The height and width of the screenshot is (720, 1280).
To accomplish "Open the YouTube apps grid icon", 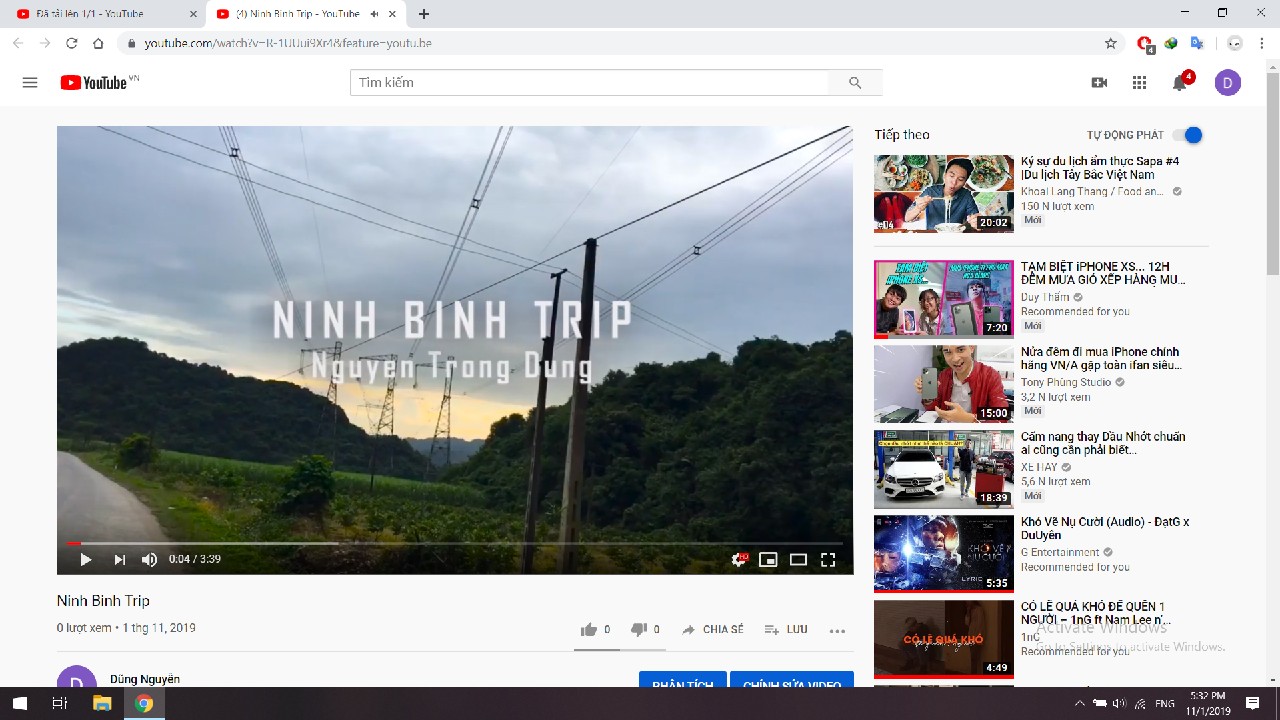I will tap(1139, 83).
